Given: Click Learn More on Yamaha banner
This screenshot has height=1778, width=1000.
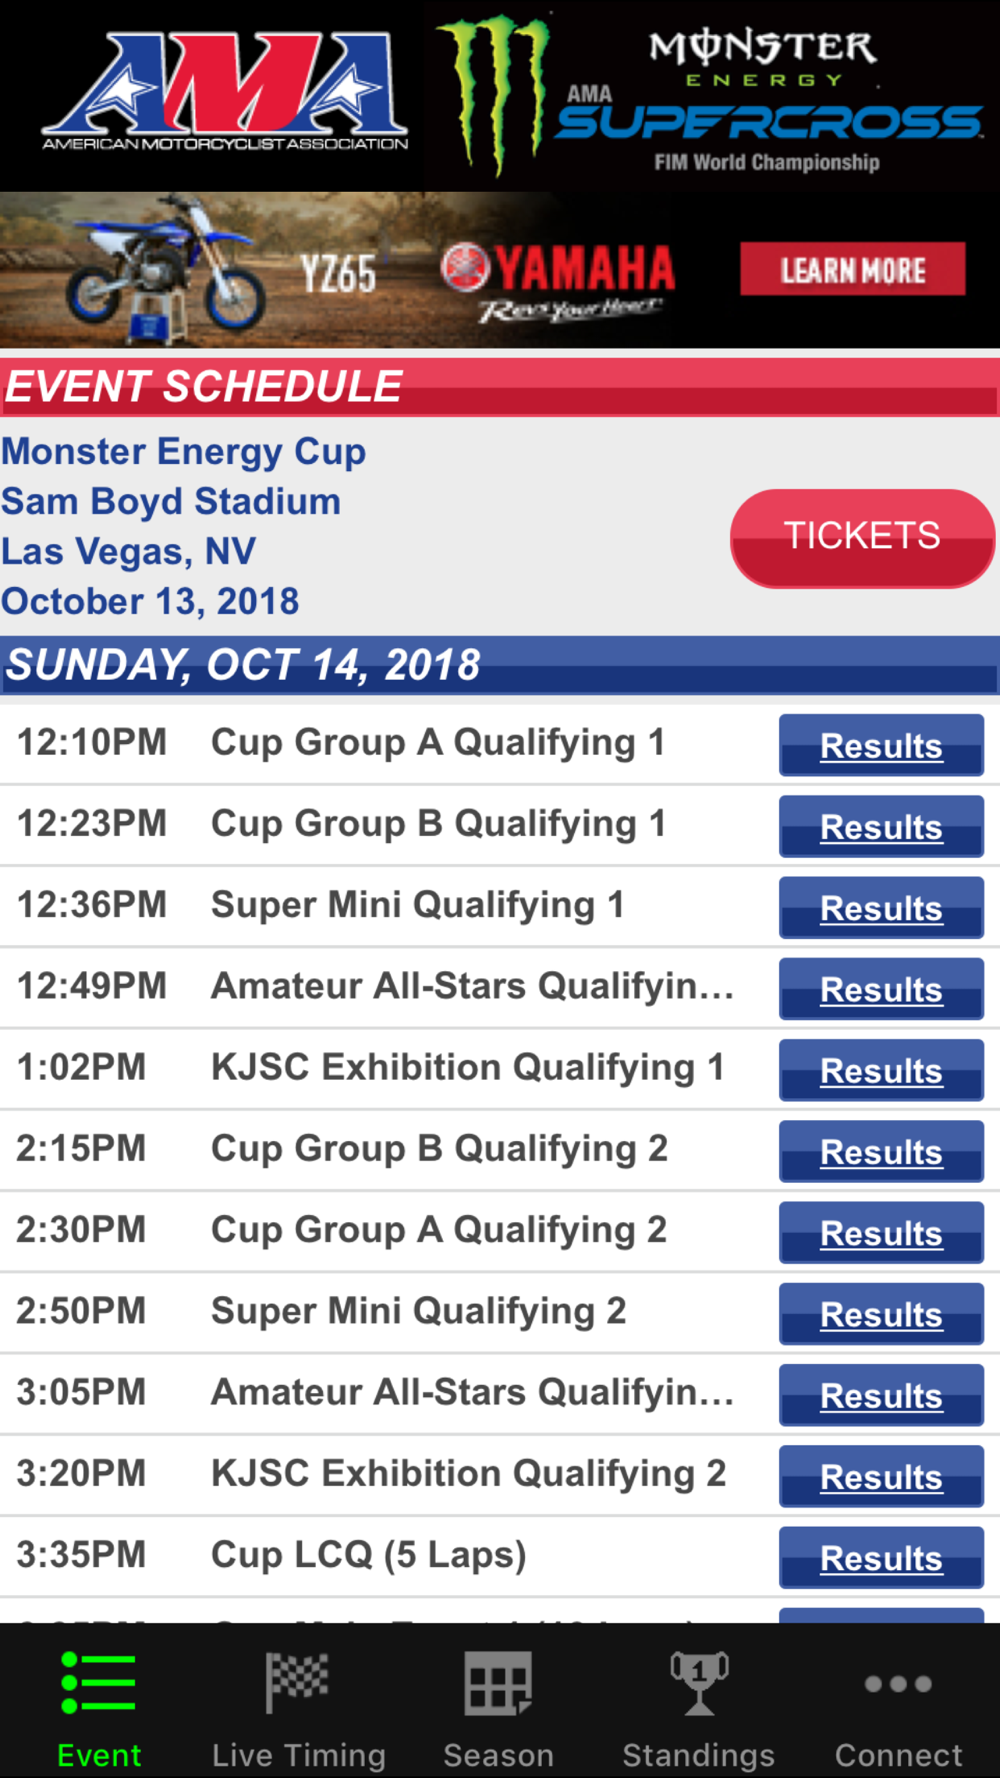Looking at the screenshot, I should tap(853, 269).
